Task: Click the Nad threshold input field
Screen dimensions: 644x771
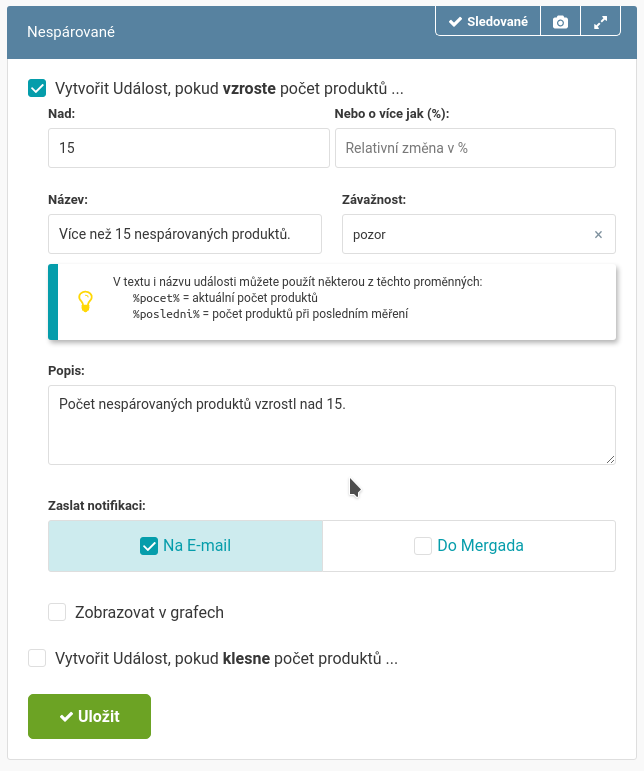Action: (189, 148)
